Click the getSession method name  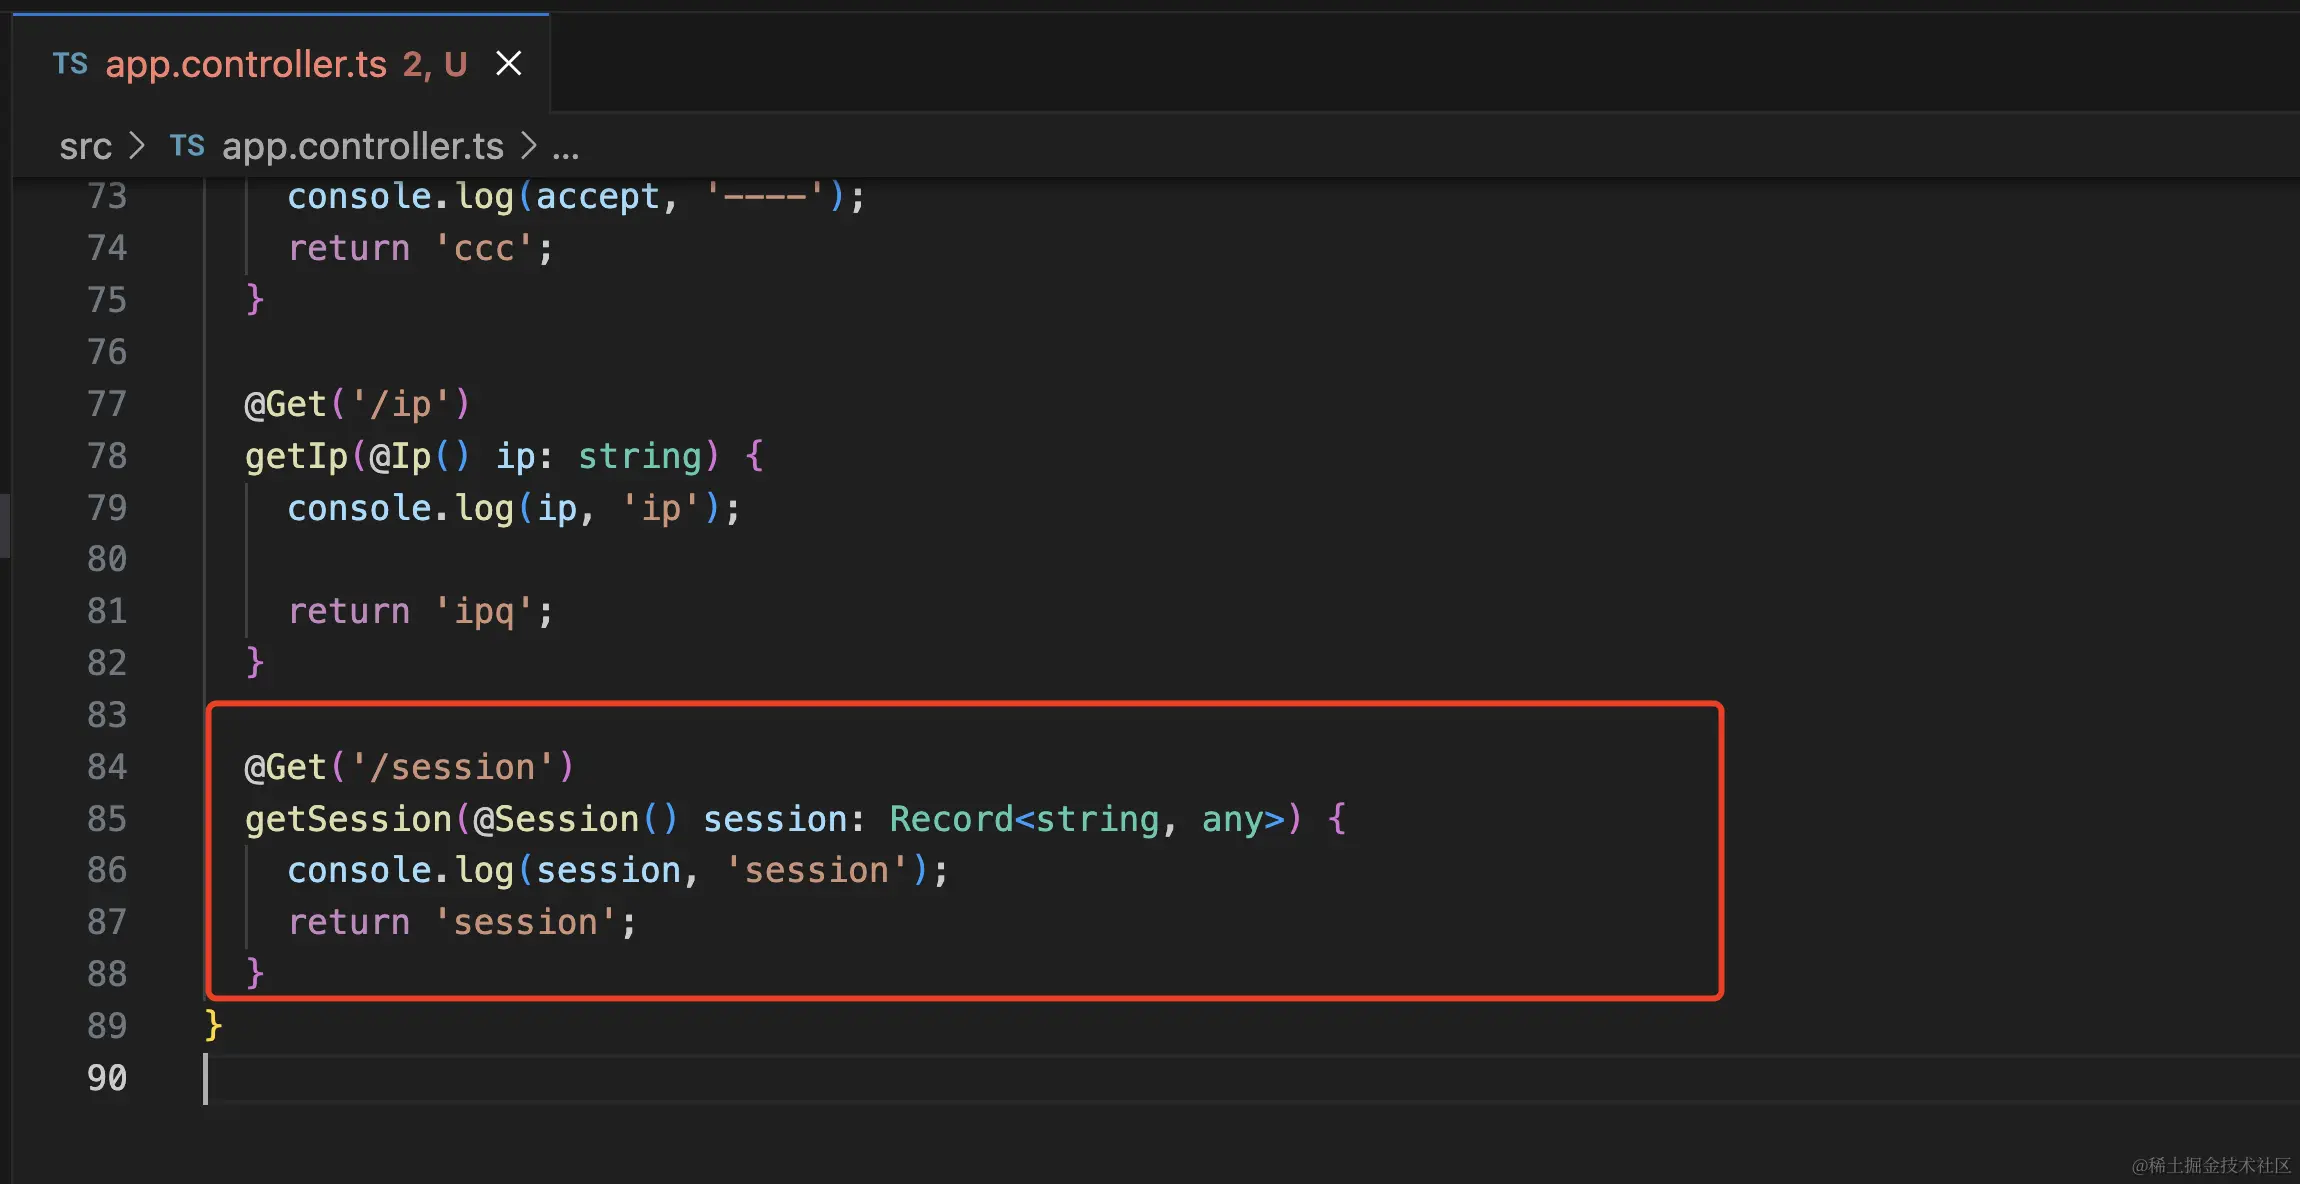(348, 819)
